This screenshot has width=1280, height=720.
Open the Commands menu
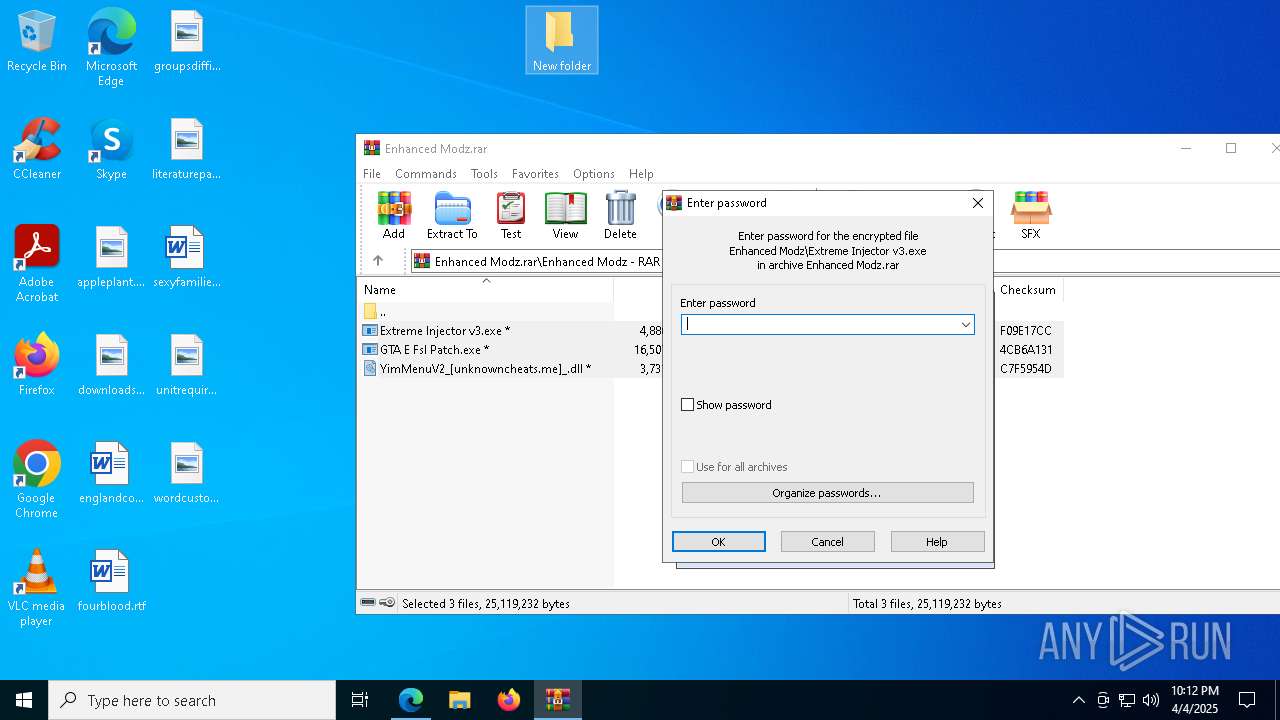426,173
